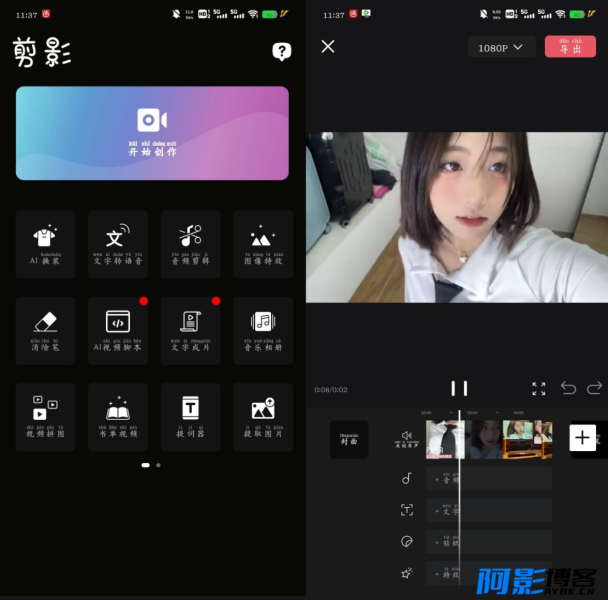Open the 音频剪辑 audio trimming tool

click(x=190, y=243)
